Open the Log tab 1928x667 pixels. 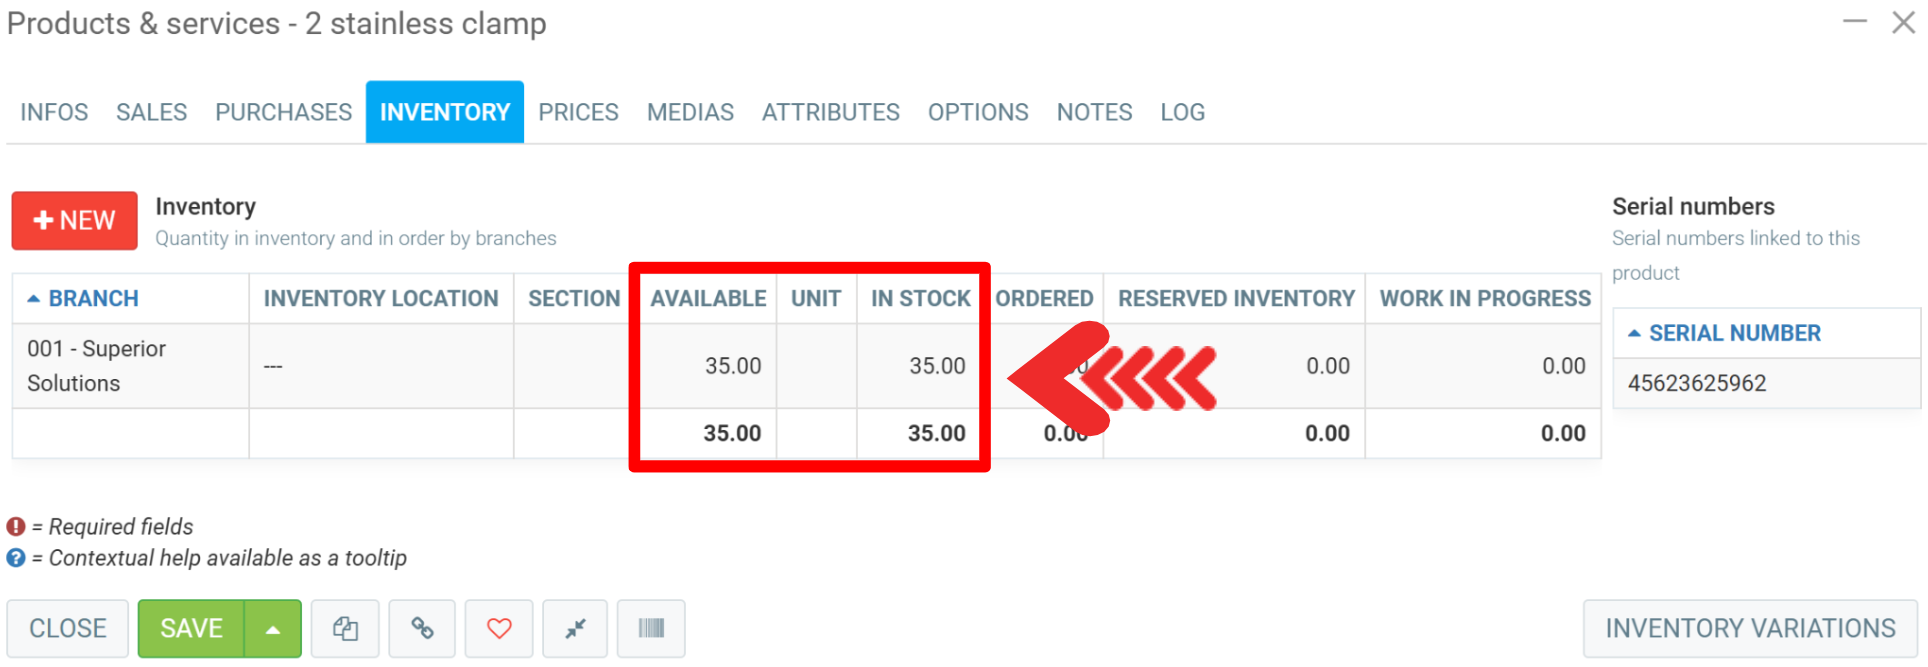click(1182, 112)
